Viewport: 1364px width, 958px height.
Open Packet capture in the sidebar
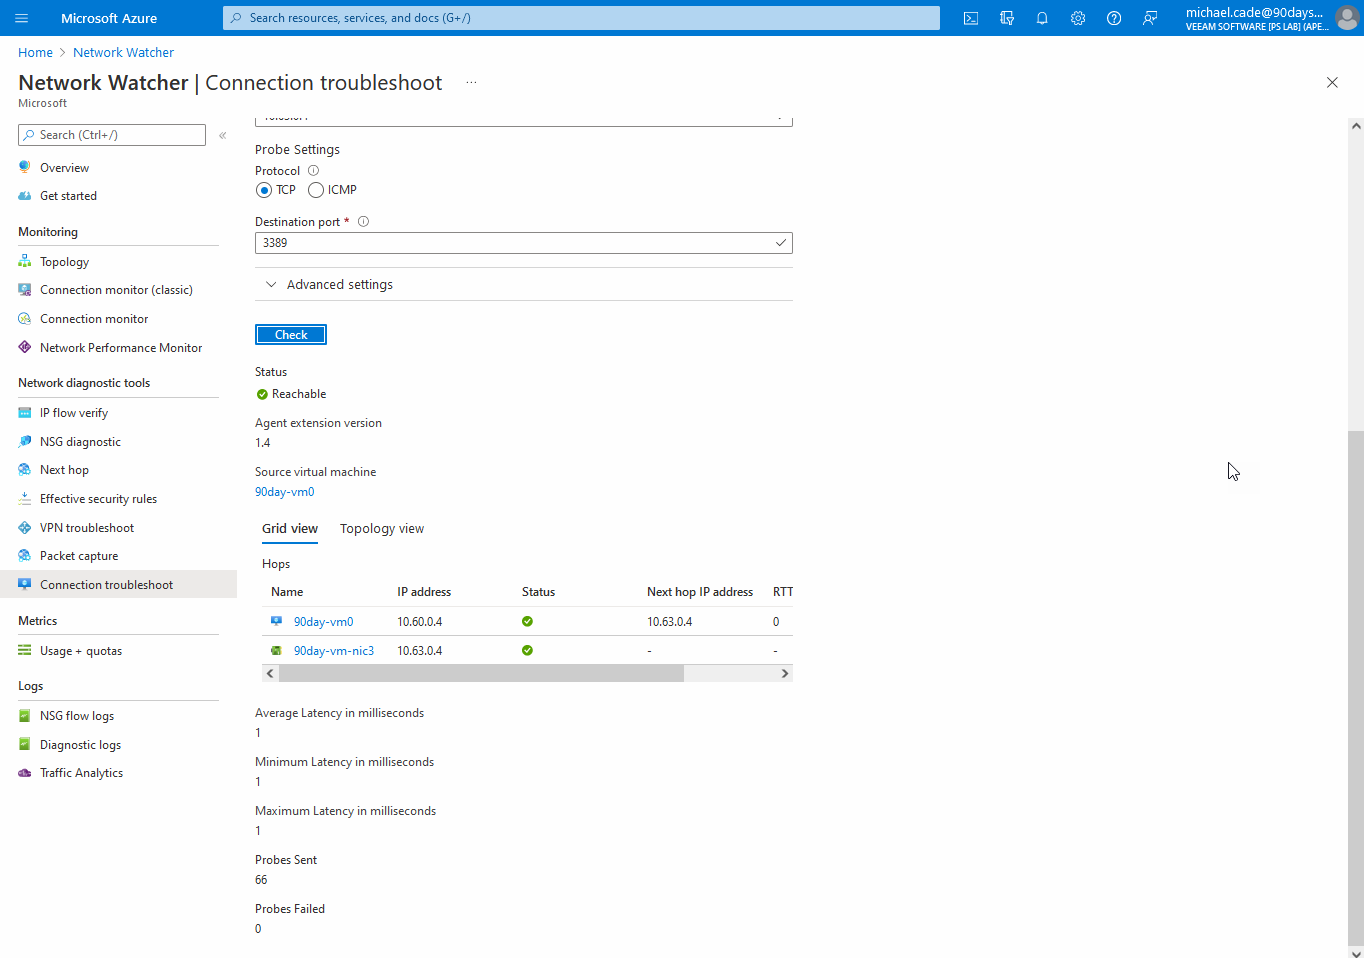79,556
